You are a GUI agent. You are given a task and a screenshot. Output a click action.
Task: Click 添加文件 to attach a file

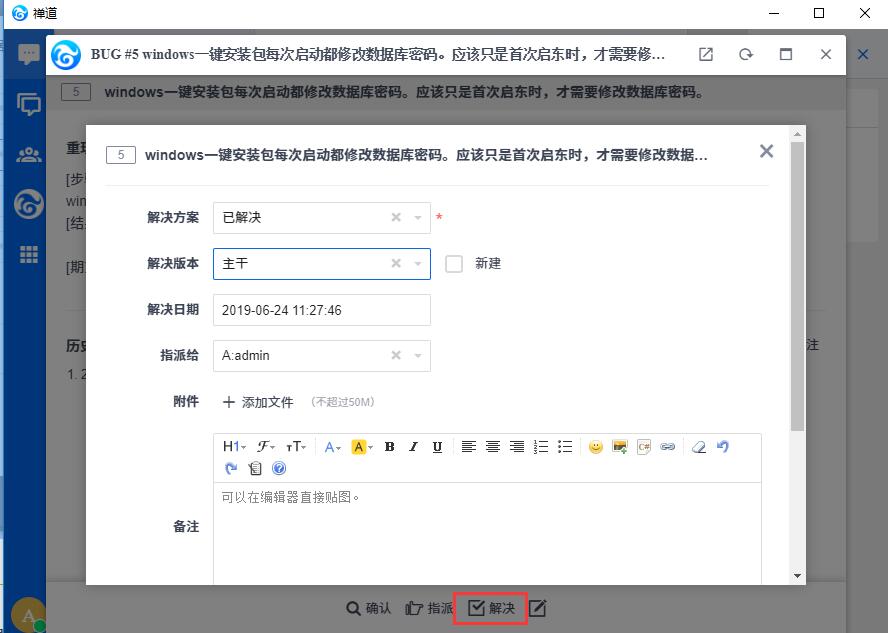(258, 402)
